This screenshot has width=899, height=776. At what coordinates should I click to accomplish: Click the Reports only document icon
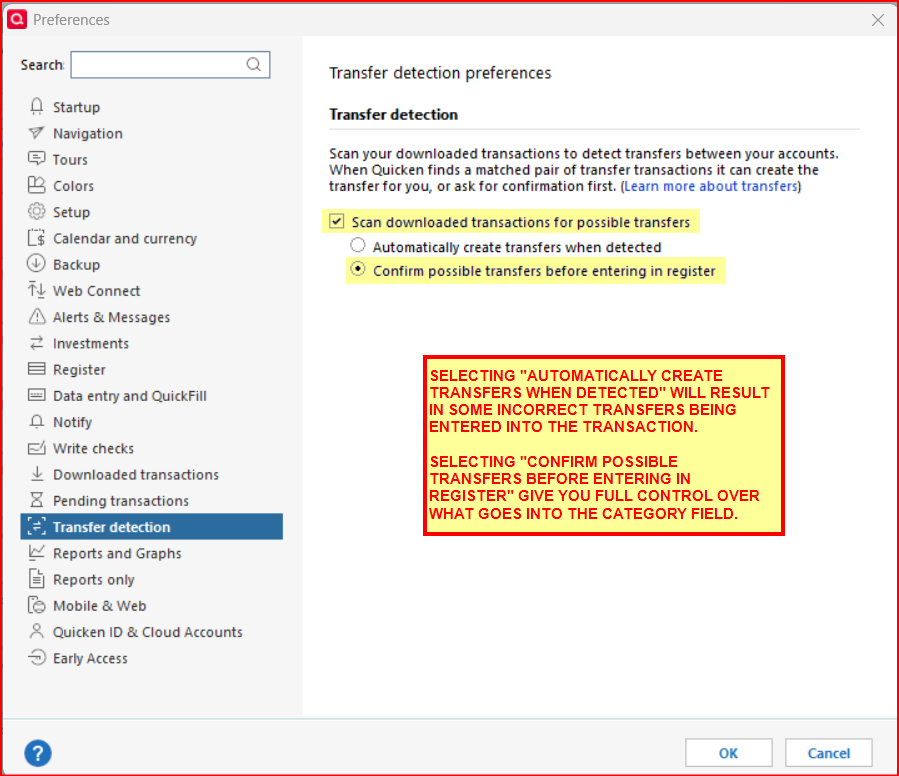tap(37, 579)
